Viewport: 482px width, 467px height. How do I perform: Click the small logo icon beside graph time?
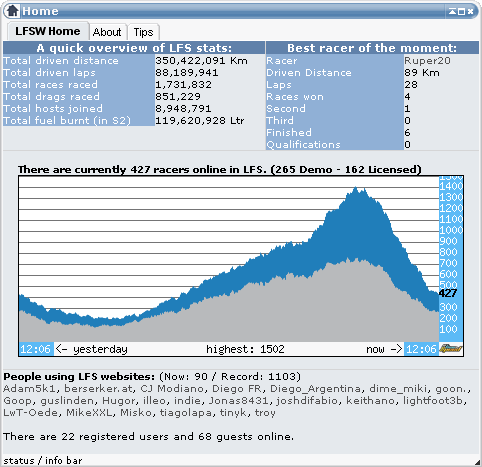pyautogui.click(x=451, y=349)
